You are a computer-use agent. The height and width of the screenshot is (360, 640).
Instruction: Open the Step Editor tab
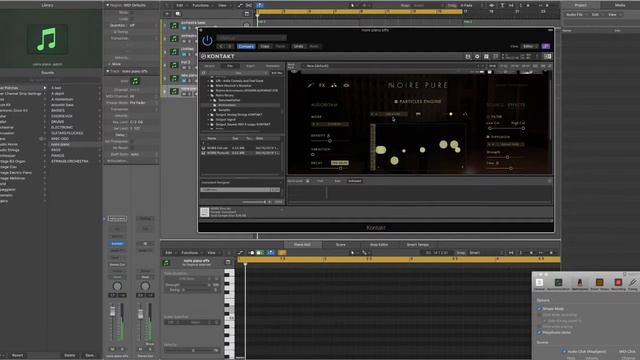click(379, 244)
